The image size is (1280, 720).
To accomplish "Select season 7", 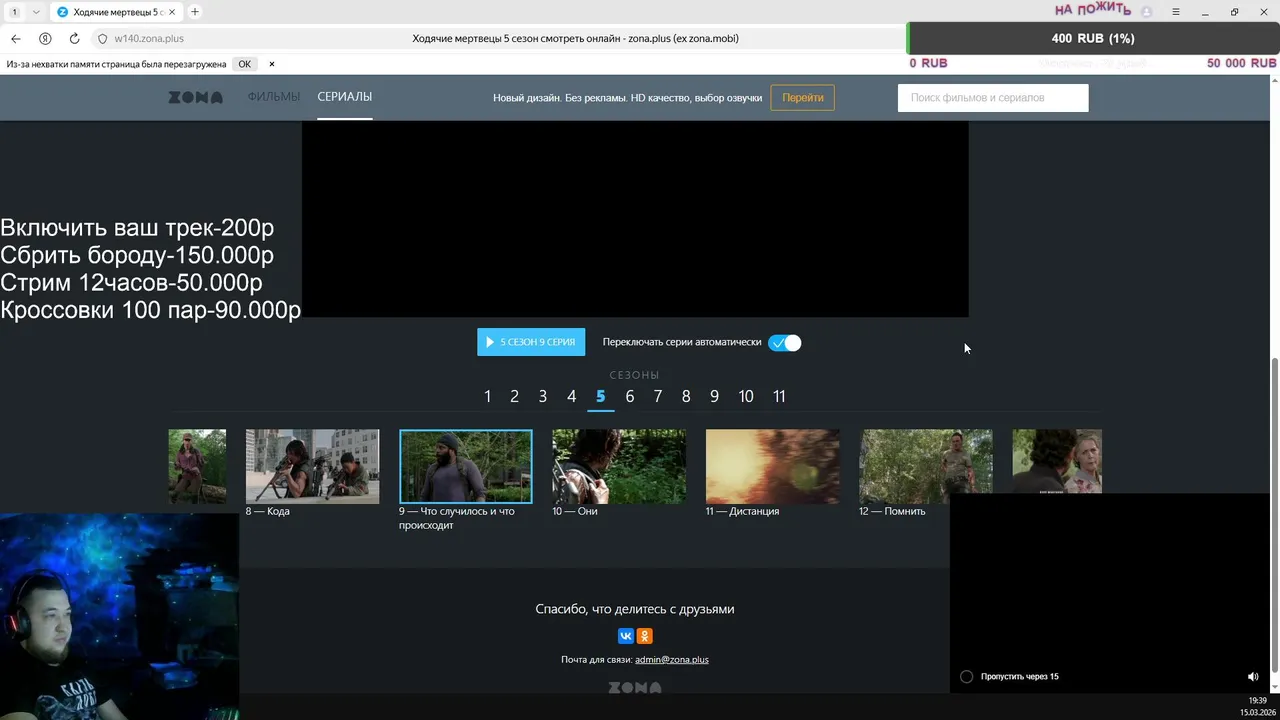I will [x=658, y=396].
